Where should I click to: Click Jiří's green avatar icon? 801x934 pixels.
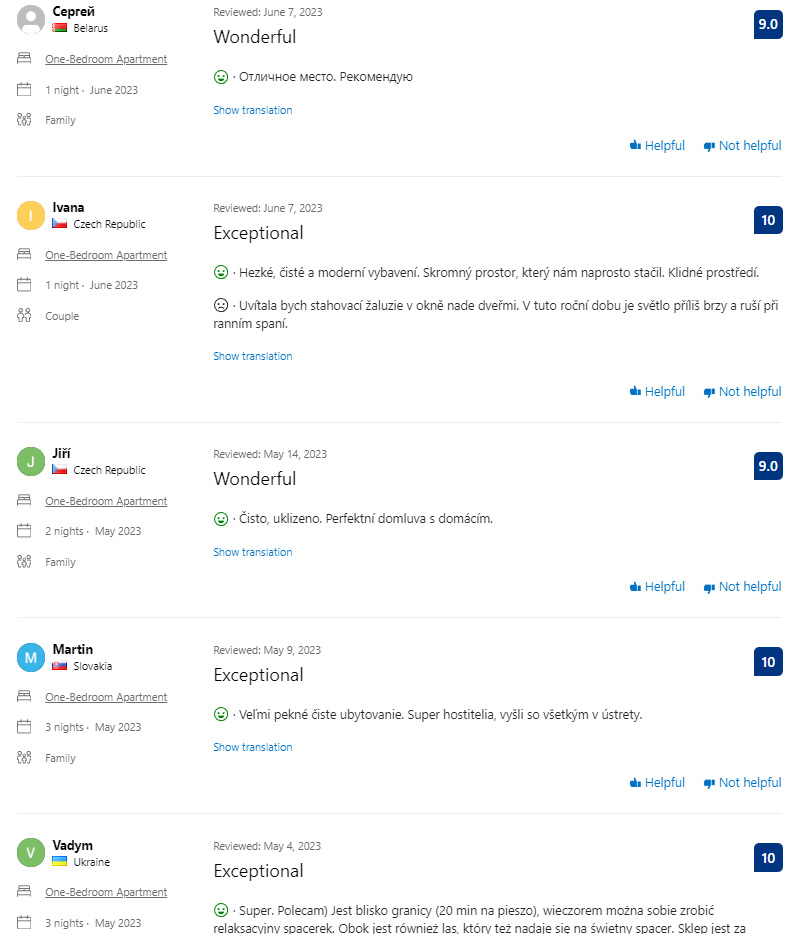point(32,462)
